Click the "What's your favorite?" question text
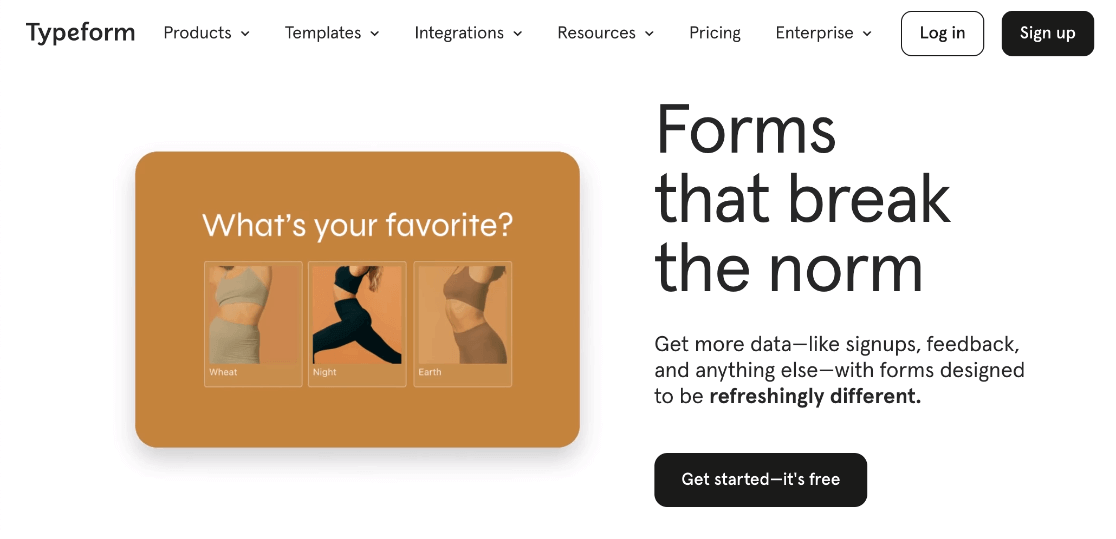Screen dimensions: 1116x539 point(357,224)
